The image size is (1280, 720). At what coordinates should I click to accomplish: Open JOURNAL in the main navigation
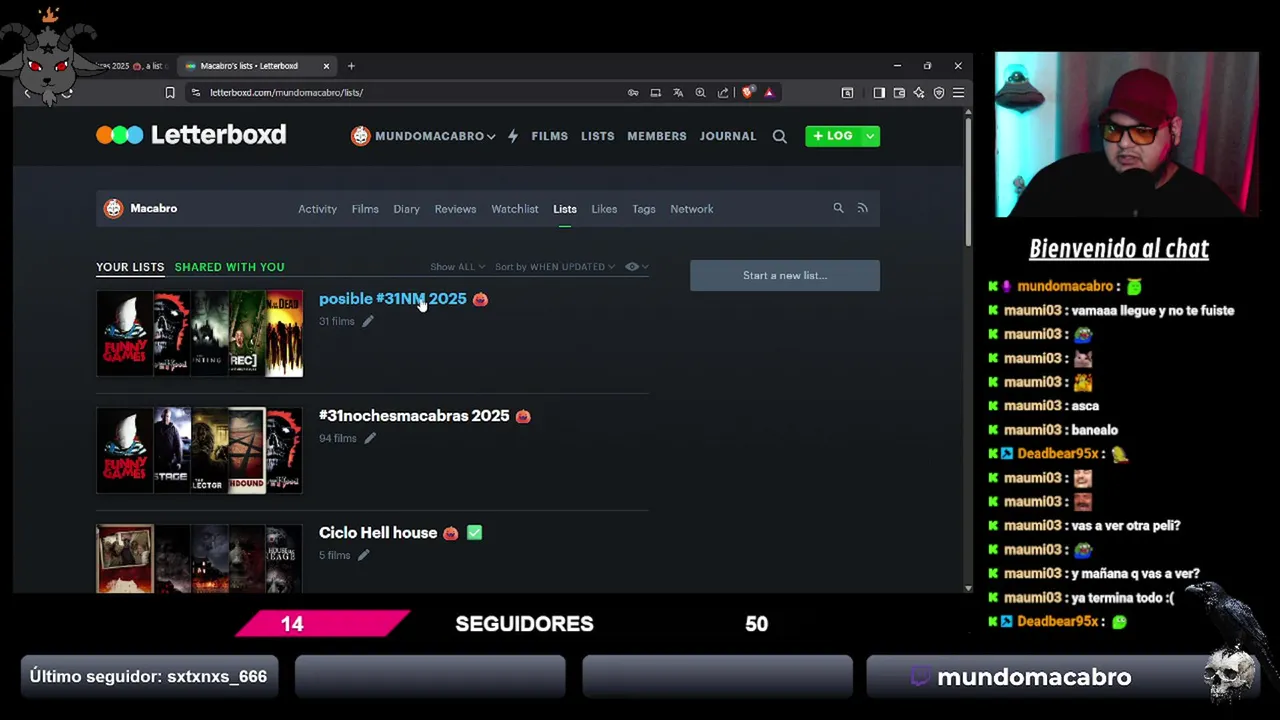click(x=728, y=136)
